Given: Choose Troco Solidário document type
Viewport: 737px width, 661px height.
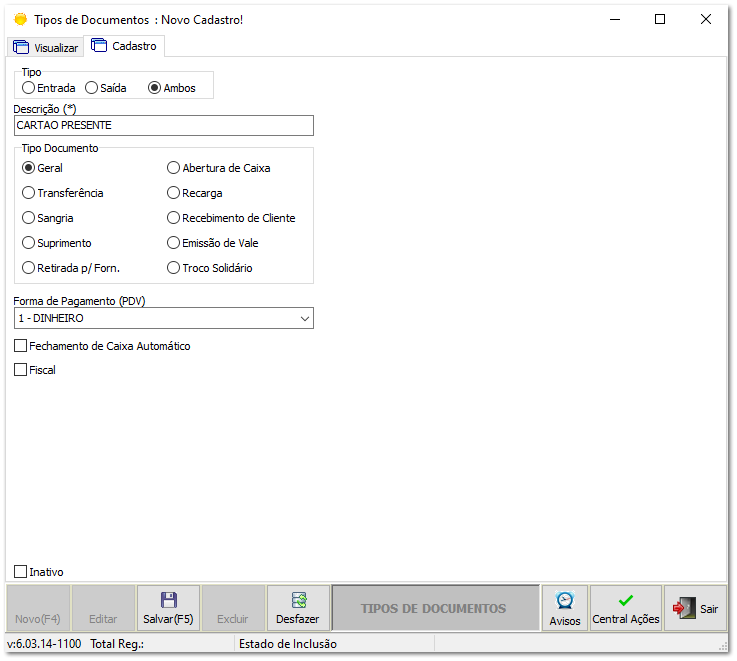Looking at the screenshot, I should (x=173, y=268).
